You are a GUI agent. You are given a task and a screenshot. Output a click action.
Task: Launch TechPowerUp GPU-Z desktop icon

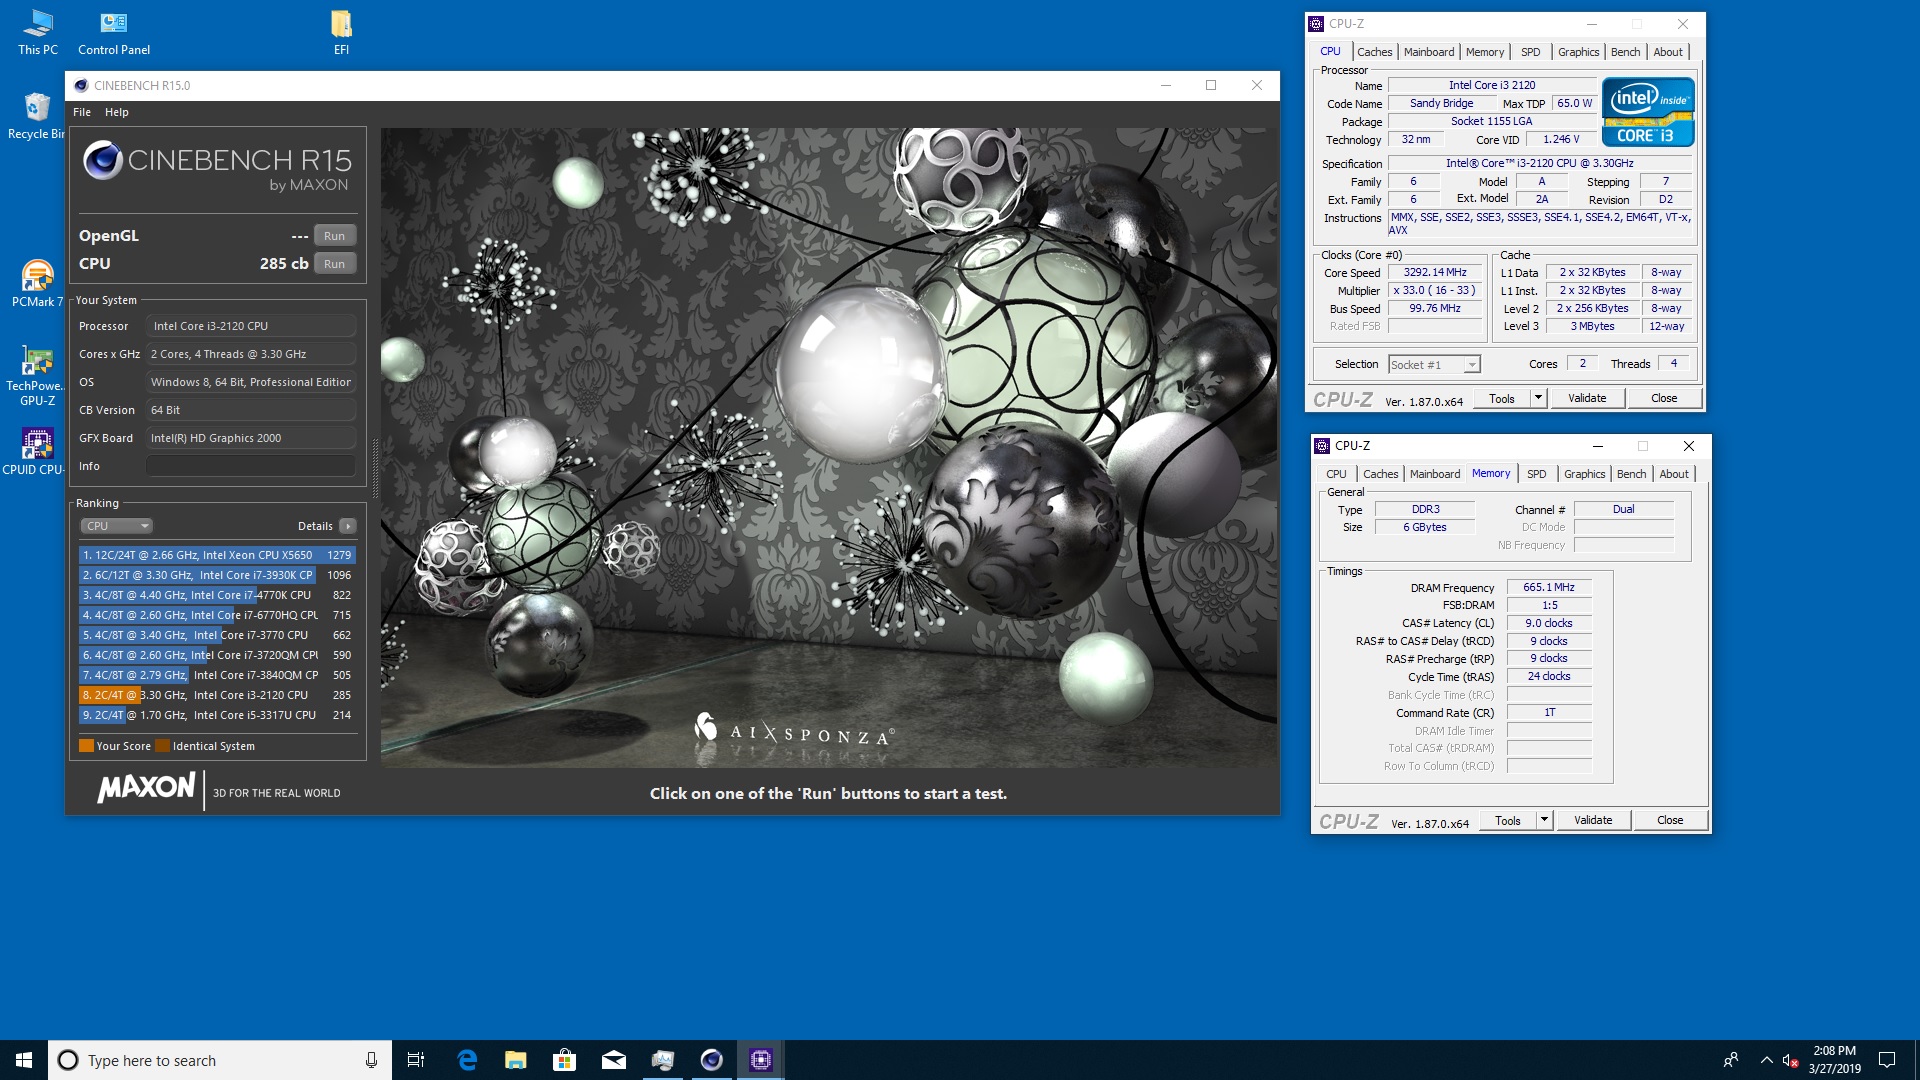click(37, 375)
